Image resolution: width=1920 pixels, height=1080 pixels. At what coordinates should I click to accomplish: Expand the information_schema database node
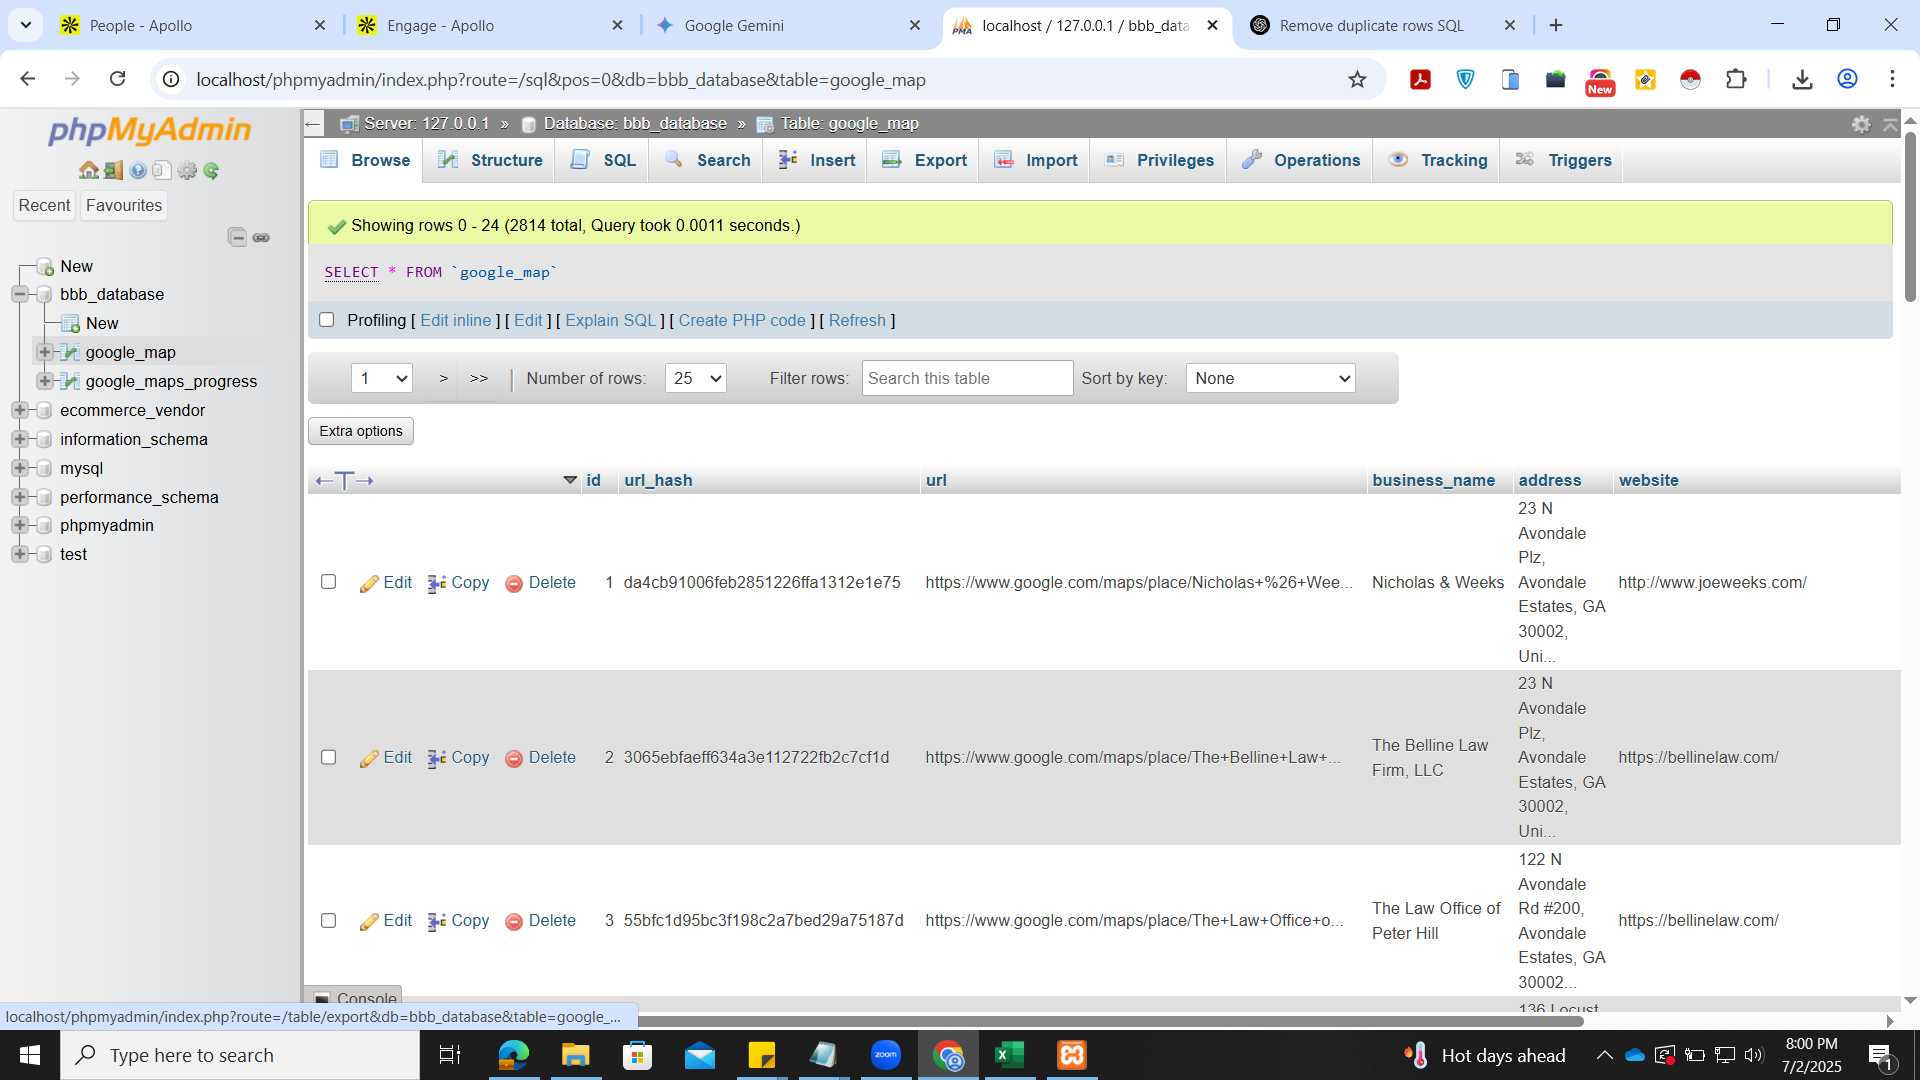[x=19, y=439]
